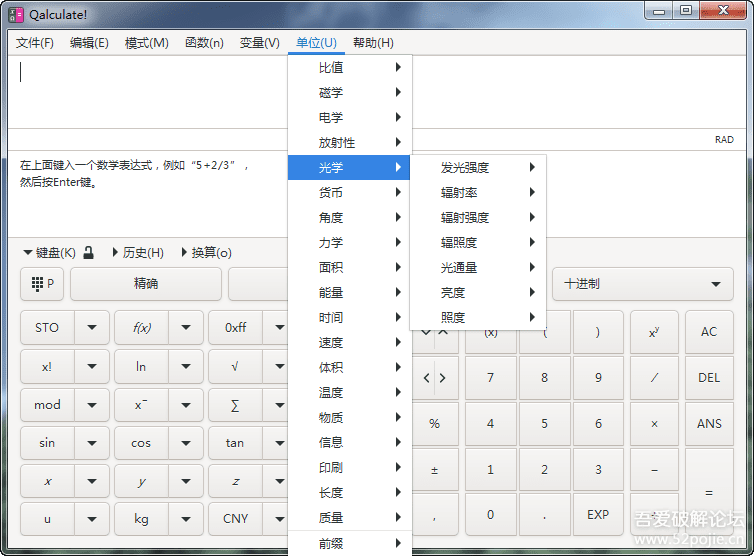Screen dimensions: 754x556
Task: Open the 模式(M) menu
Action: coord(147,43)
